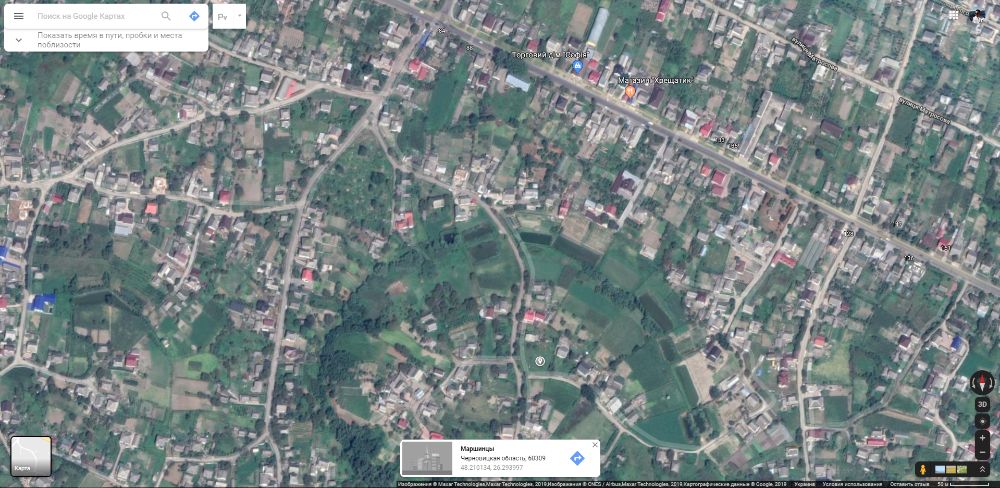Reset the compass to north
The width and height of the screenshot is (1000, 488).
982,383
